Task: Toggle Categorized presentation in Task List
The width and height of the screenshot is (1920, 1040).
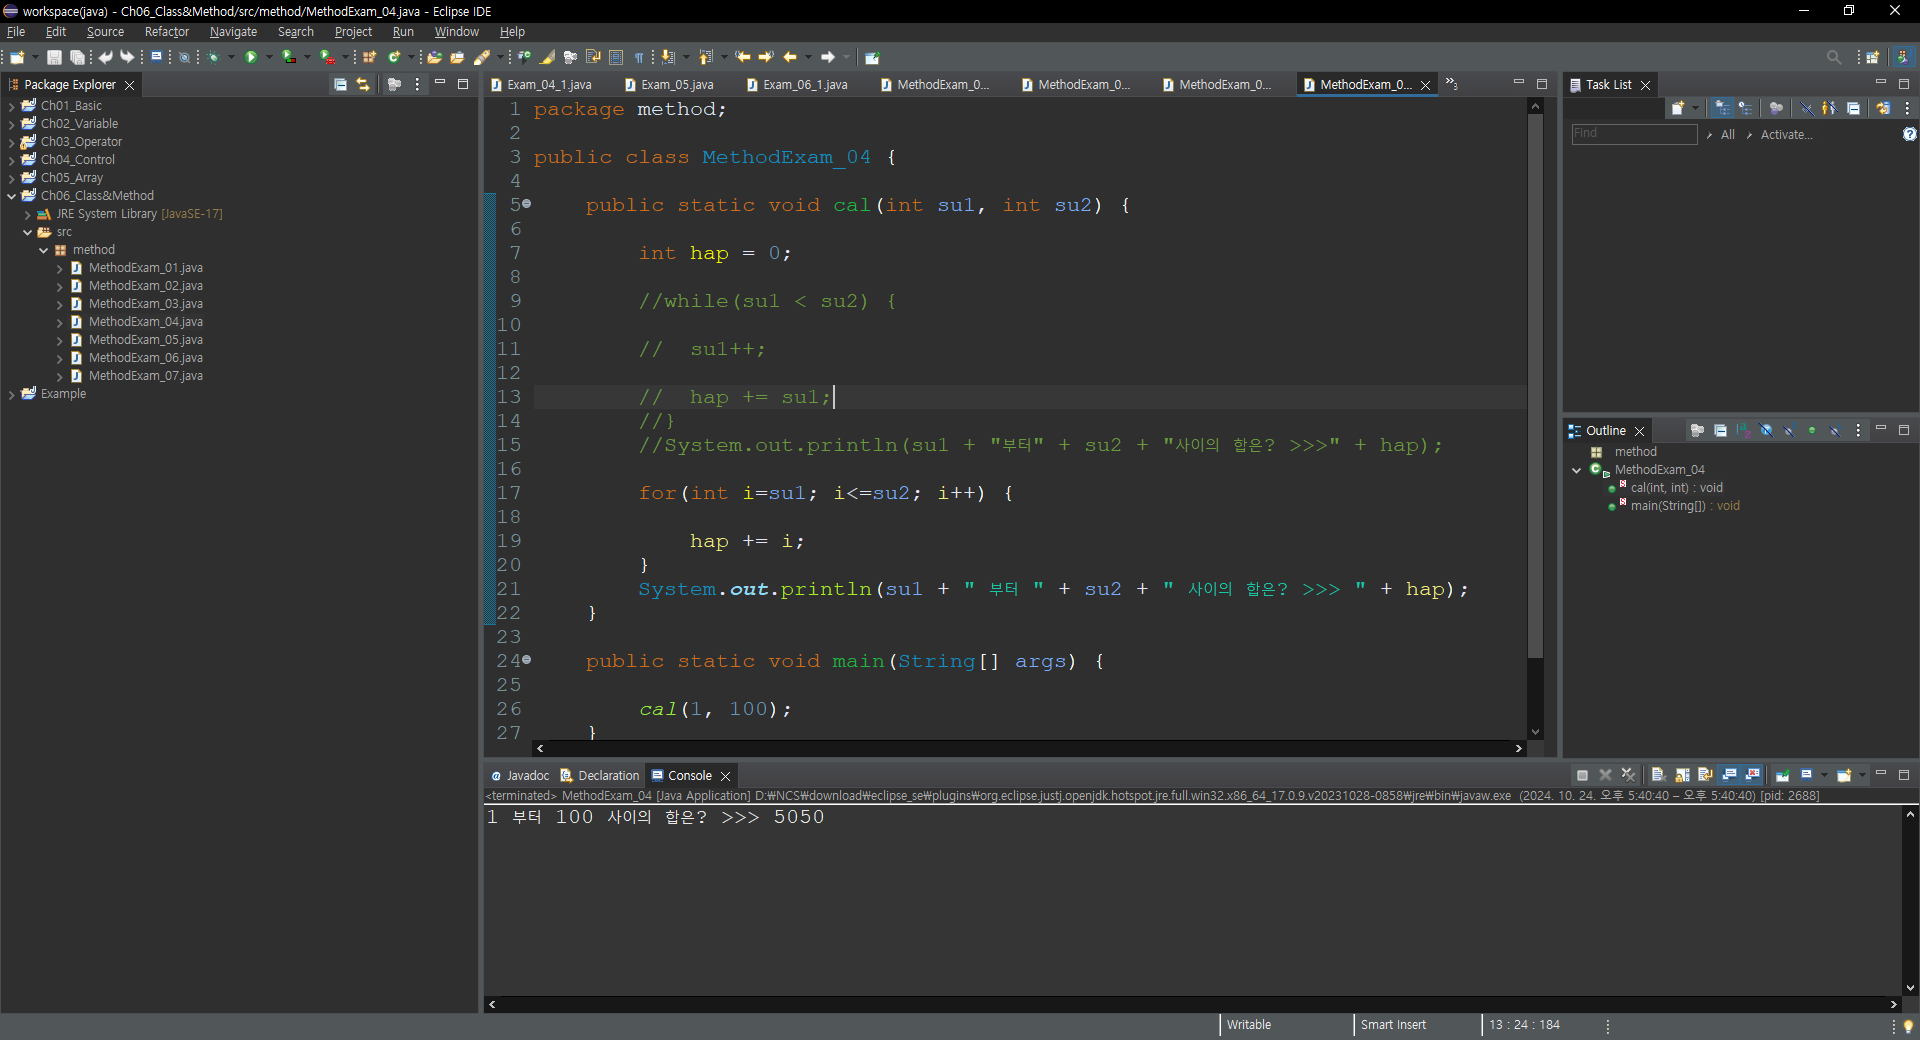Action: coord(1722,108)
